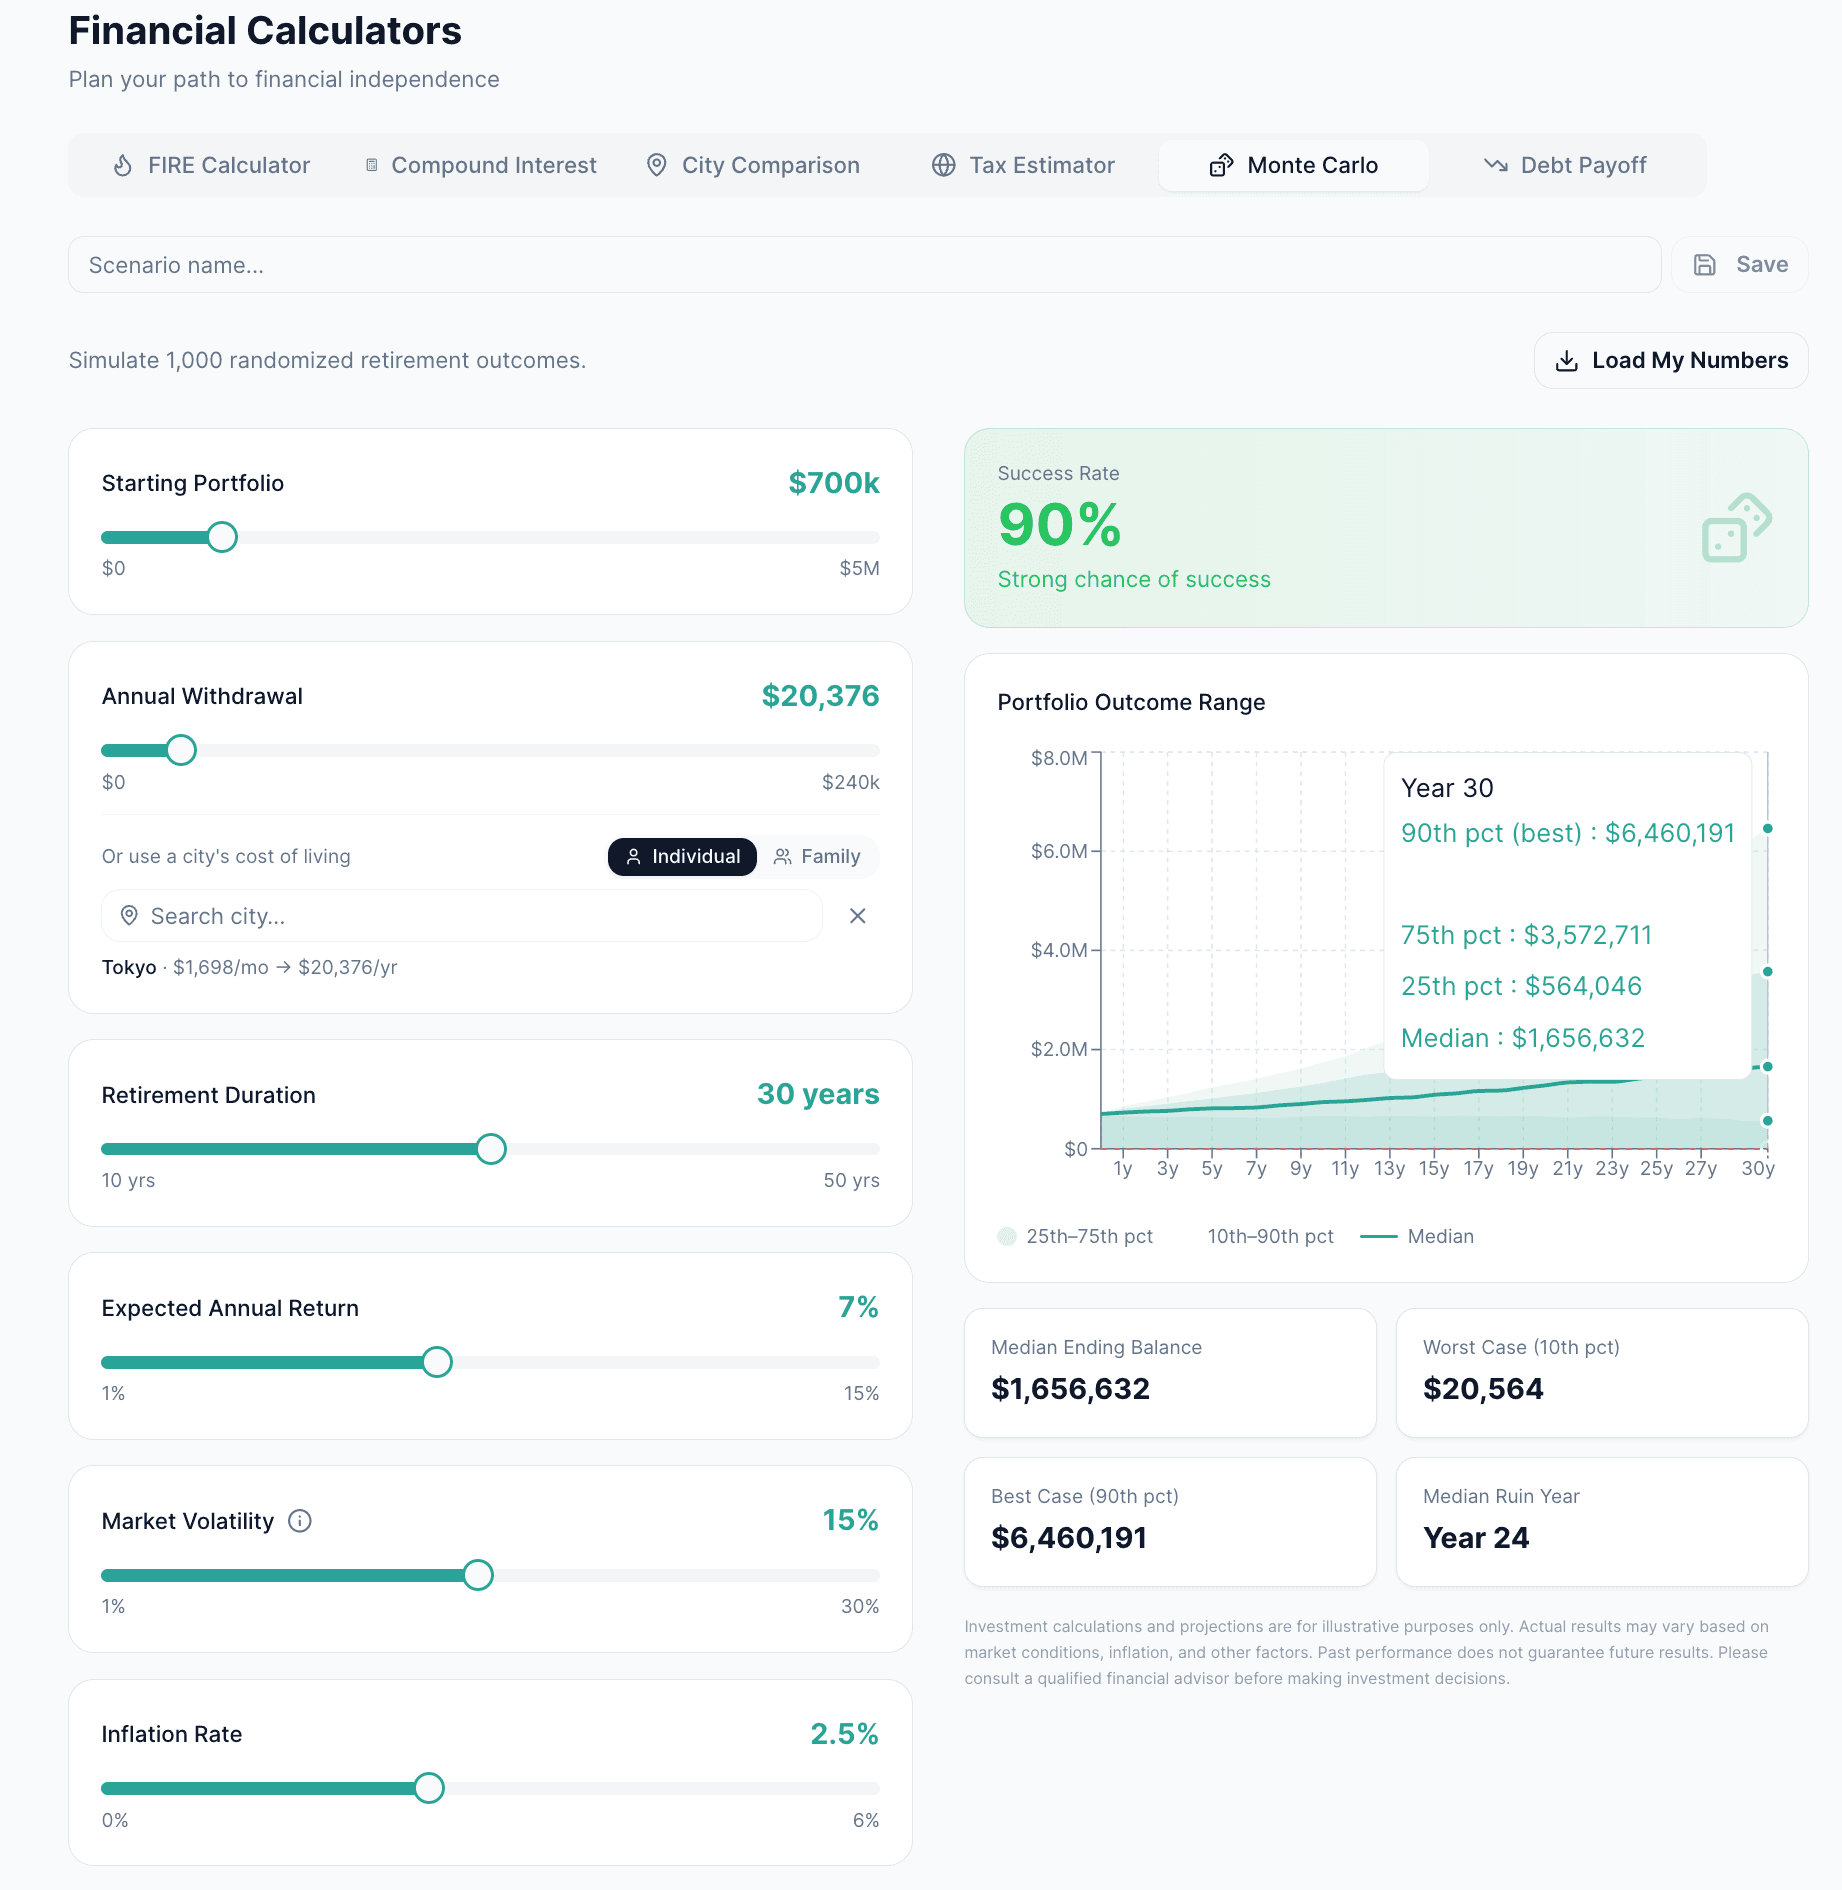Click the Compound Interest calculator icon

[x=372, y=164]
